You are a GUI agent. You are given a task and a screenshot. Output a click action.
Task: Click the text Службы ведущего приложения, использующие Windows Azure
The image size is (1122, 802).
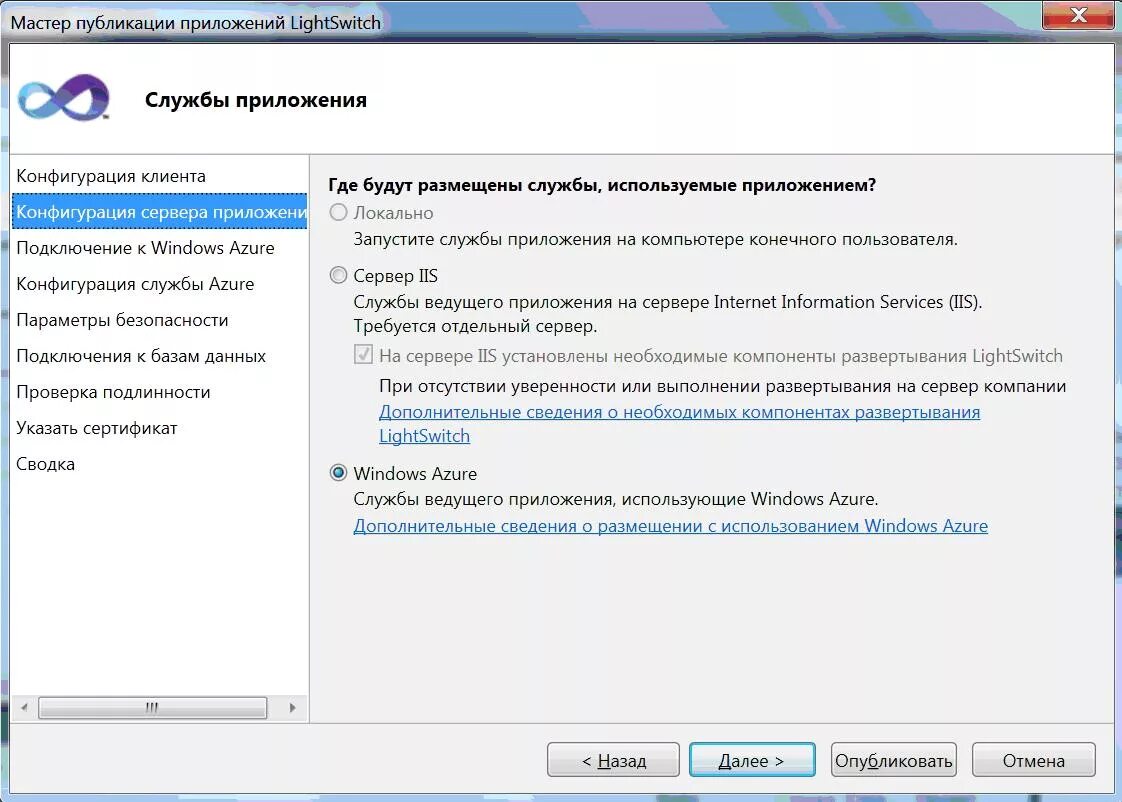tap(615, 499)
